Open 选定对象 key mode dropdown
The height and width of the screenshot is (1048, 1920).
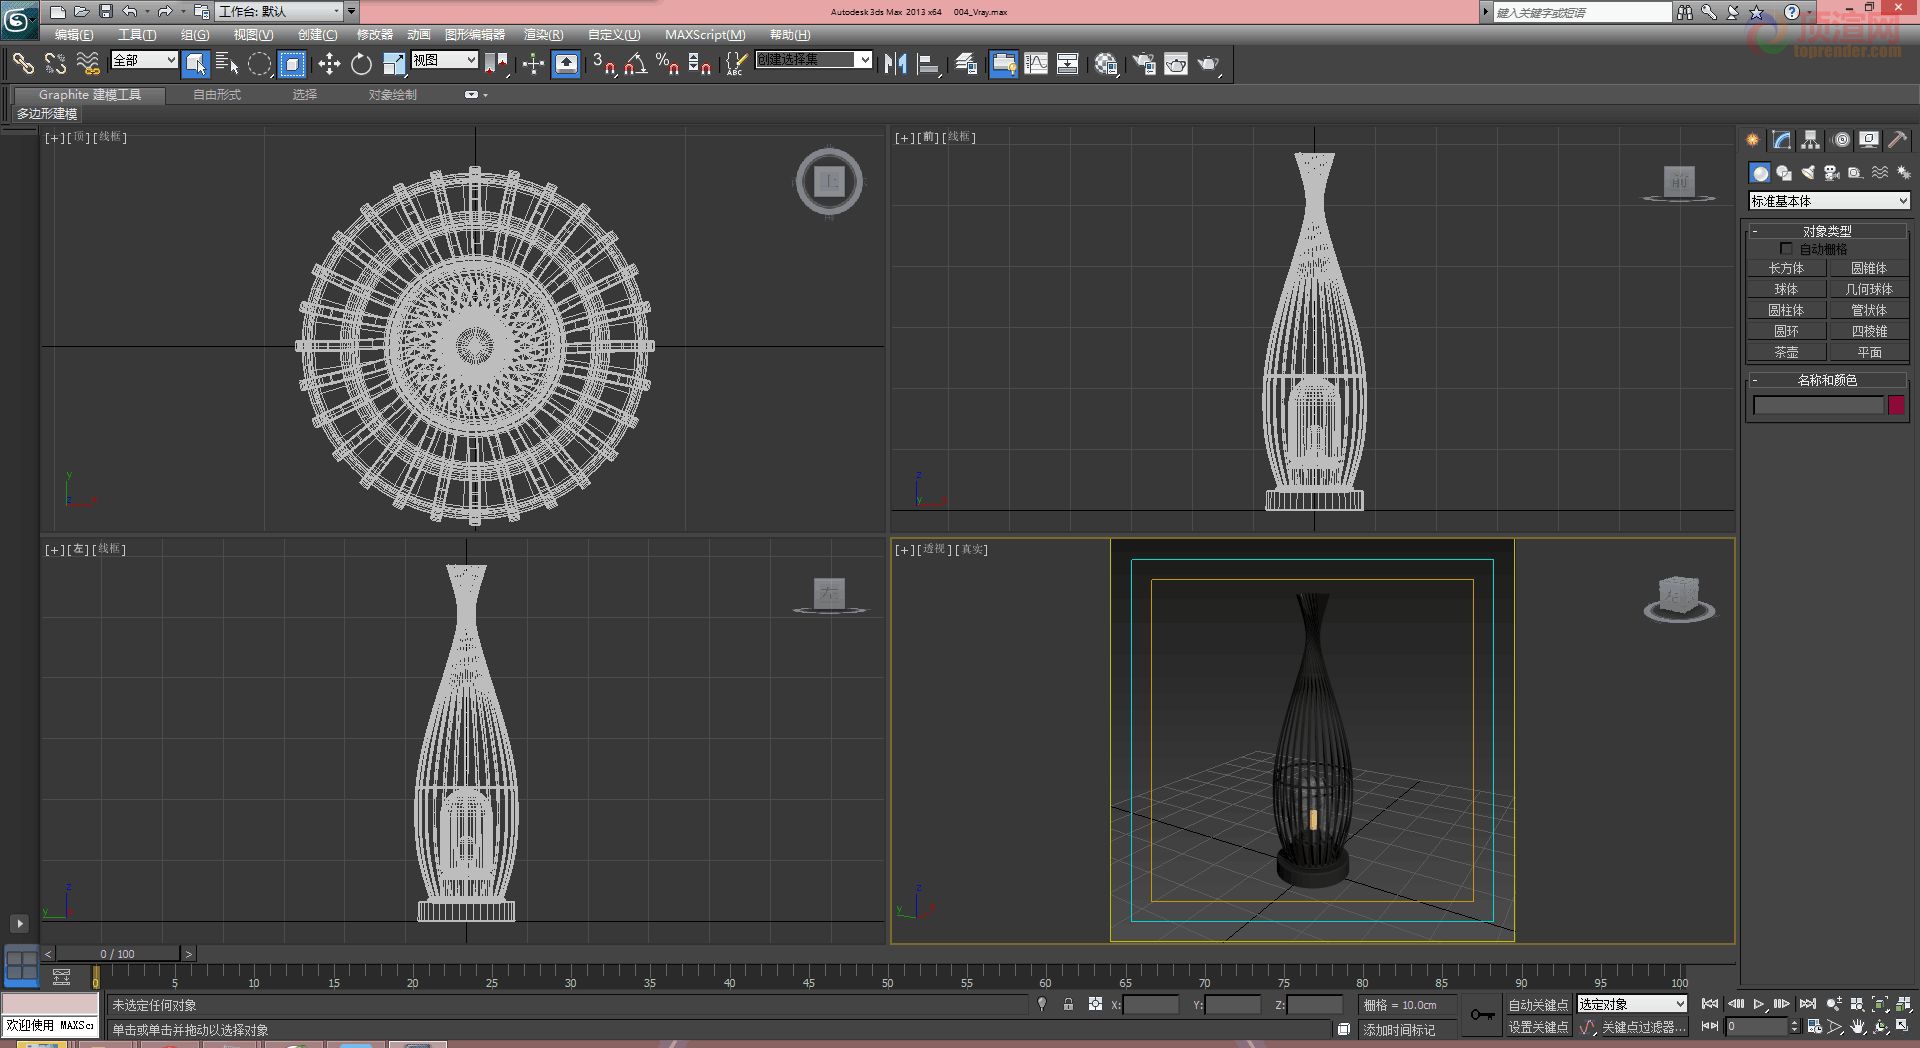[x=1632, y=1004]
